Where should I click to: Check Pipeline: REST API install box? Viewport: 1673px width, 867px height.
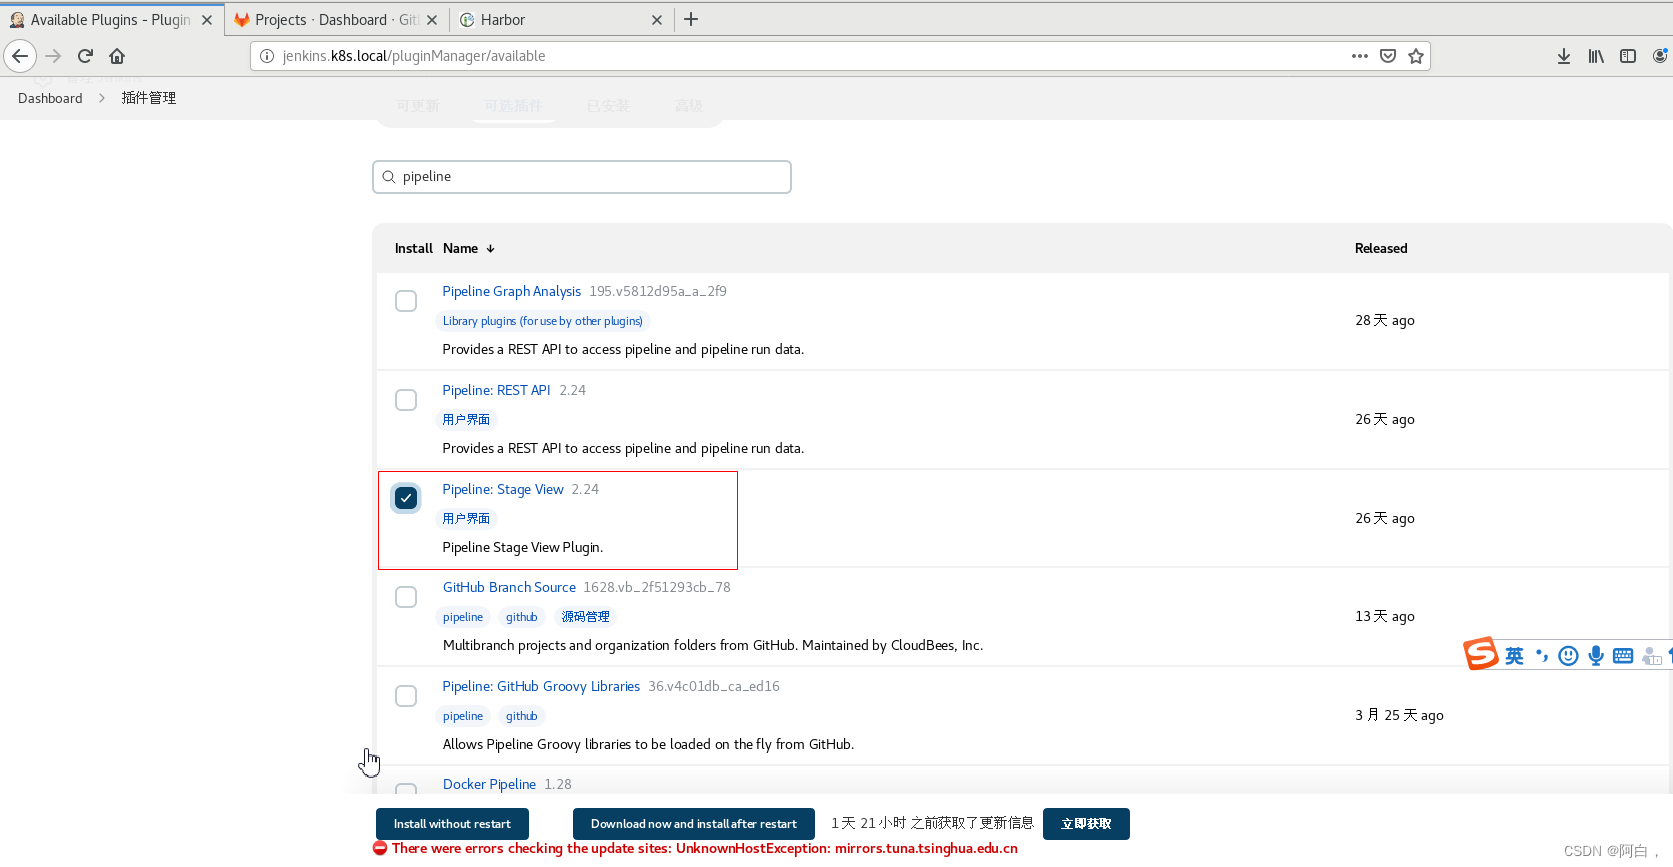pos(406,400)
